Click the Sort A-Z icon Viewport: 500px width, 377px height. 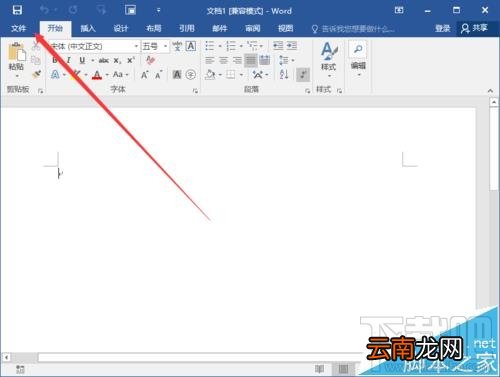pyautogui.click(x=284, y=74)
